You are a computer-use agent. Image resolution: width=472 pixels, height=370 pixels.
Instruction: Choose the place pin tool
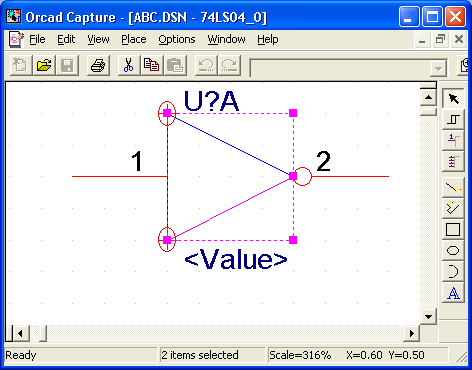pos(453,140)
